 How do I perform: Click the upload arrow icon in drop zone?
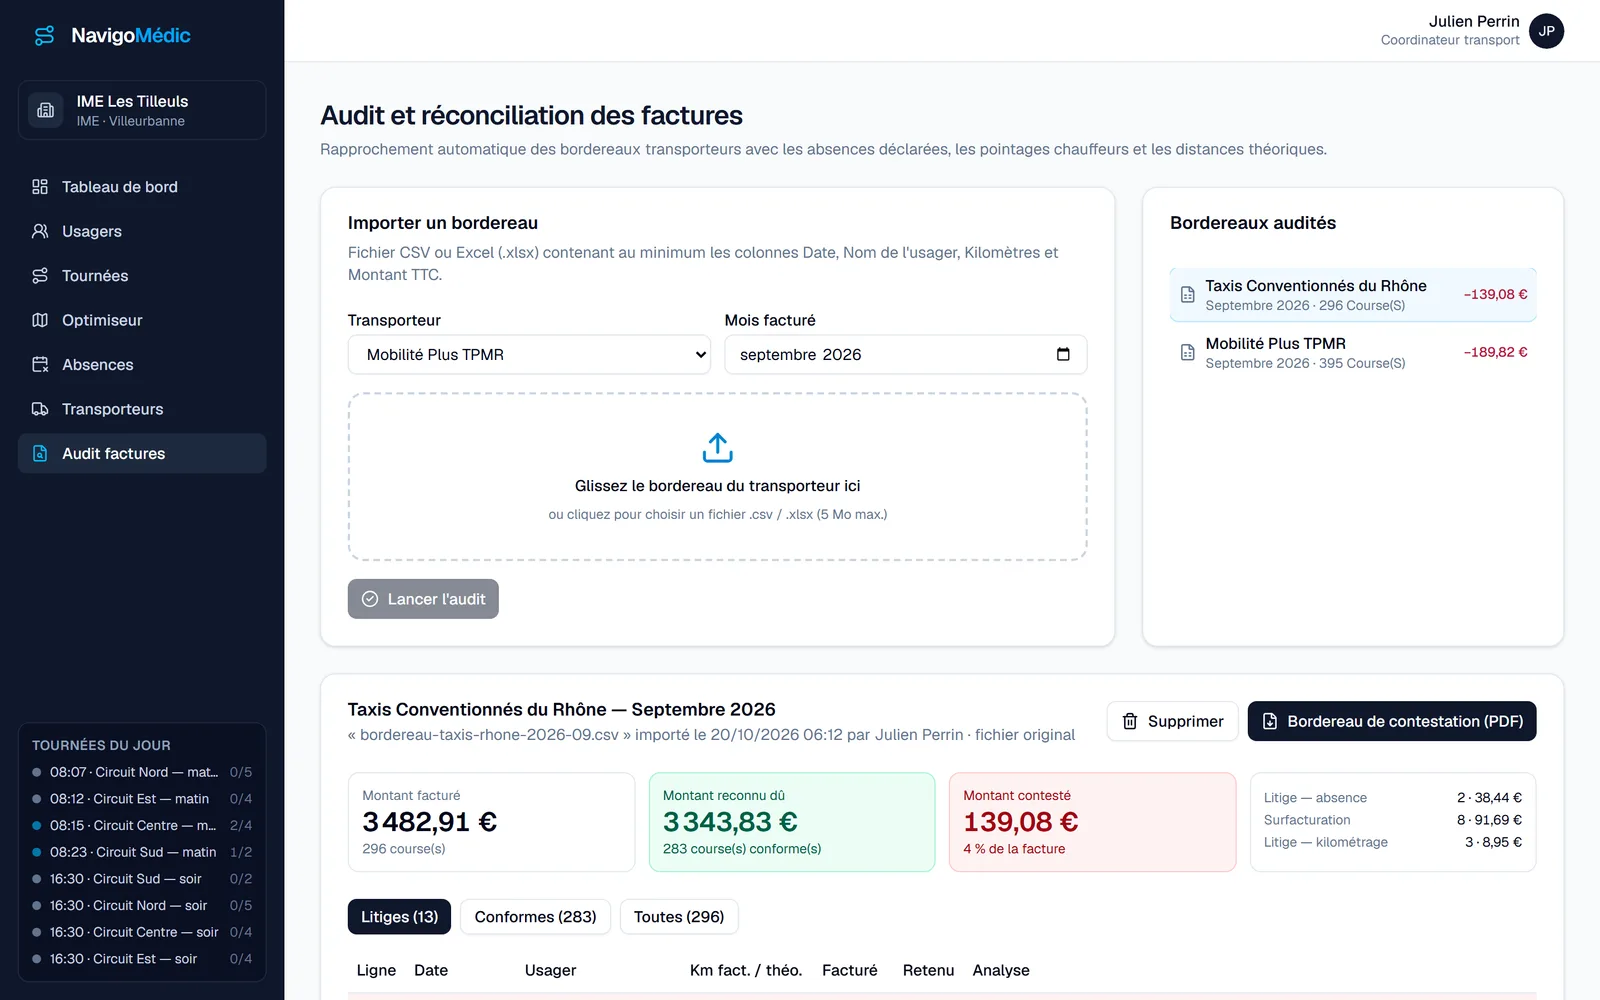pyautogui.click(x=717, y=448)
